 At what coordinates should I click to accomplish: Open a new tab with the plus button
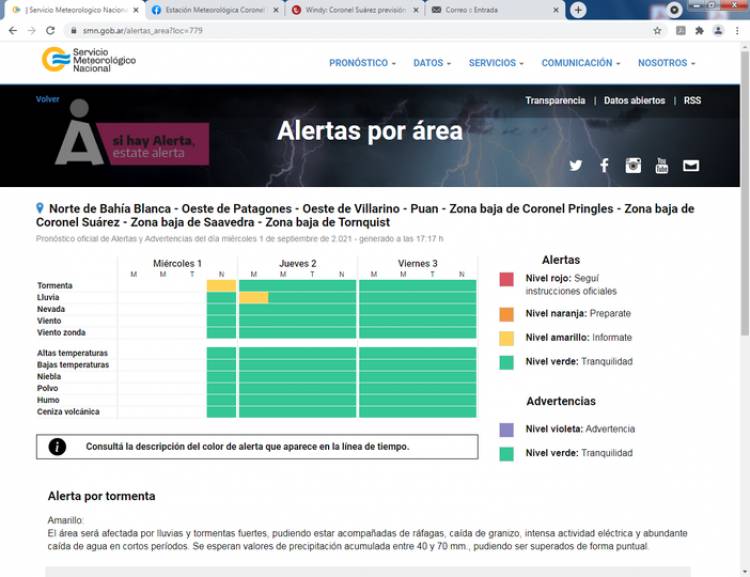click(578, 10)
